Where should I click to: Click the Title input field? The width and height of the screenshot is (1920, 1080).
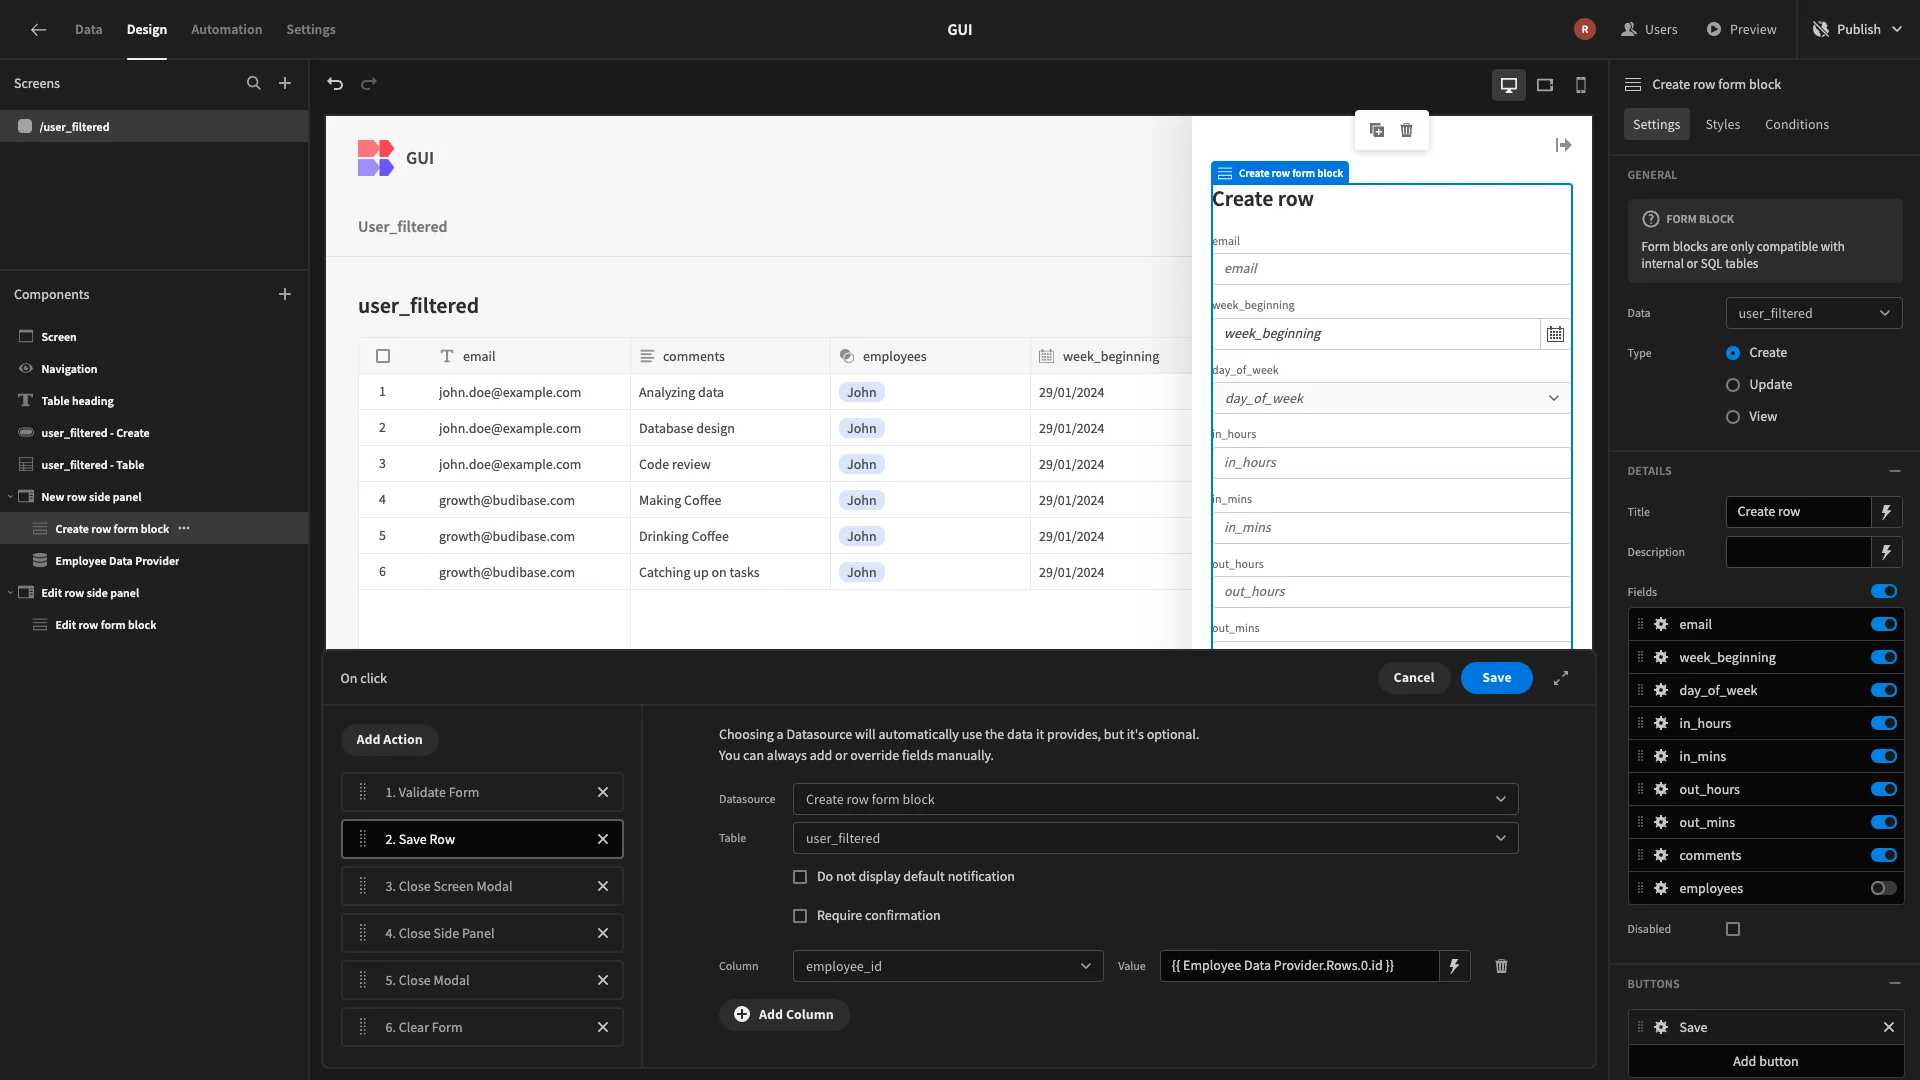[x=1798, y=512]
